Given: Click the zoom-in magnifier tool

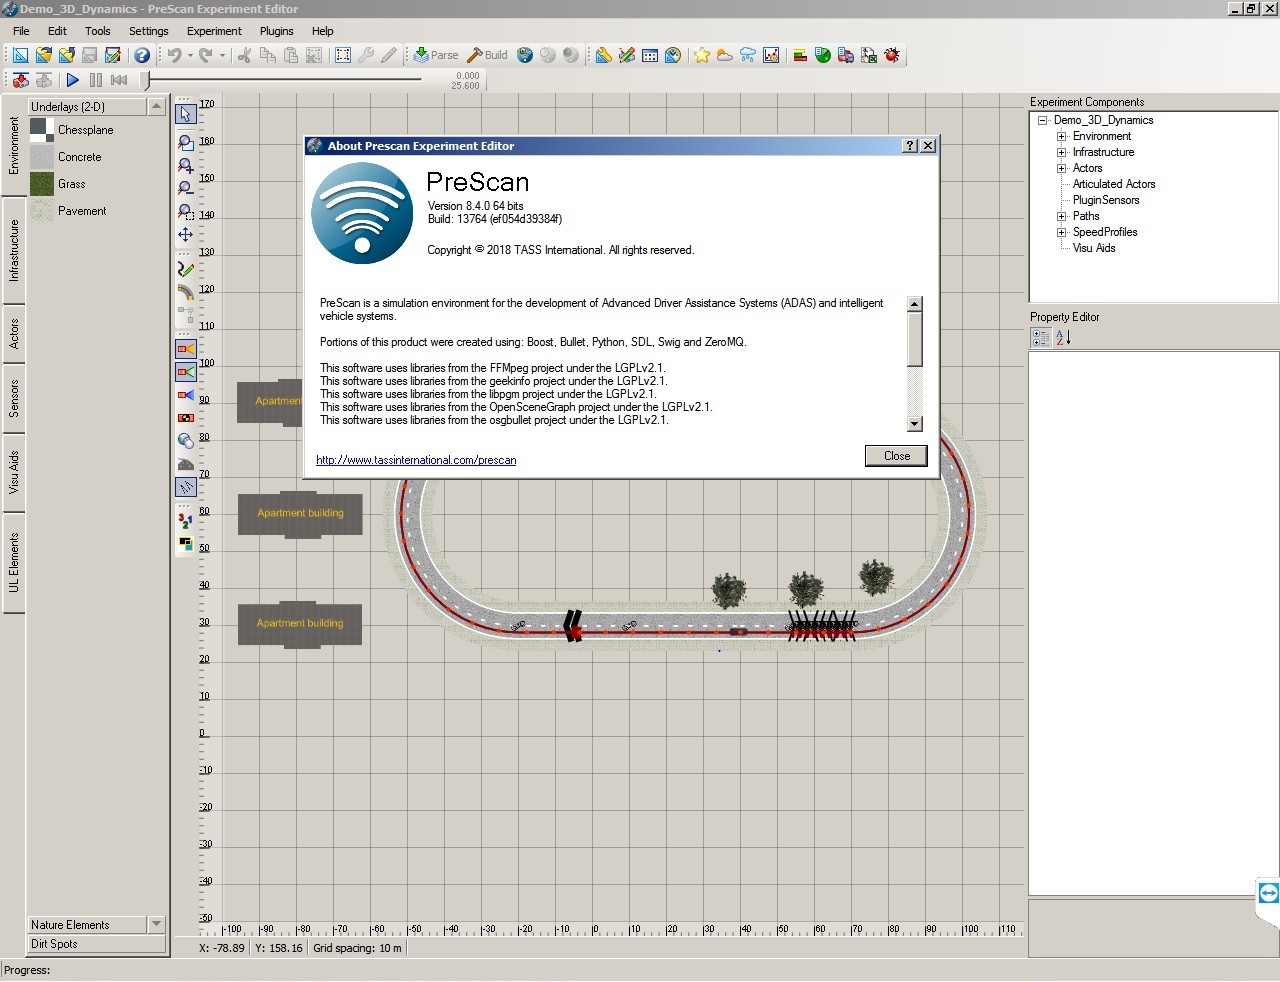Looking at the screenshot, I should [x=186, y=166].
